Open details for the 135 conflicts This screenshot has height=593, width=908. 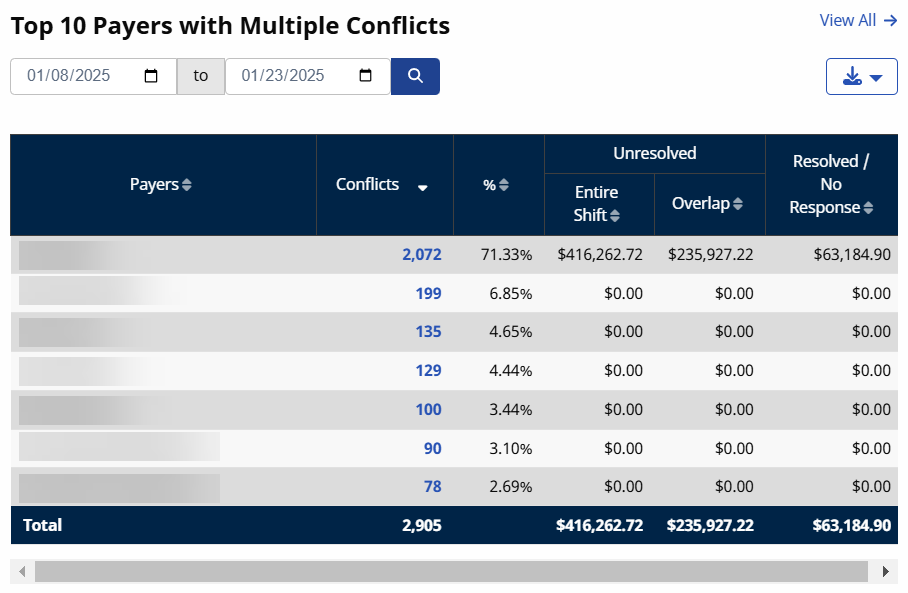tap(429, 331)
